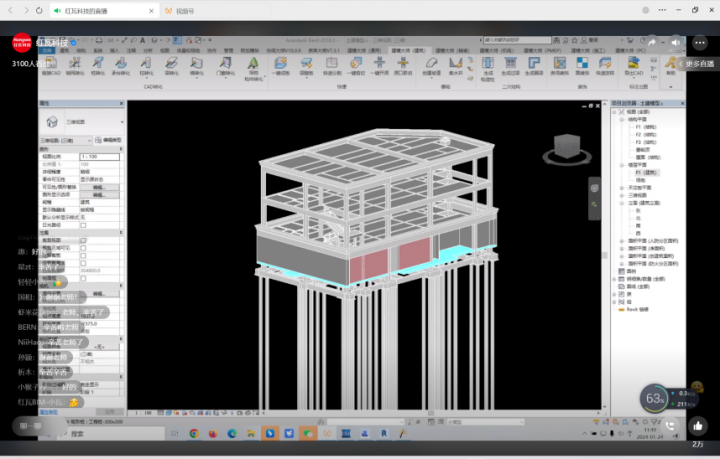Screen dimensions: 720x459
Task: Toggle the 裁剪视图 checkbox in properties
Action: pyautogui.click(x=84, y=241)
